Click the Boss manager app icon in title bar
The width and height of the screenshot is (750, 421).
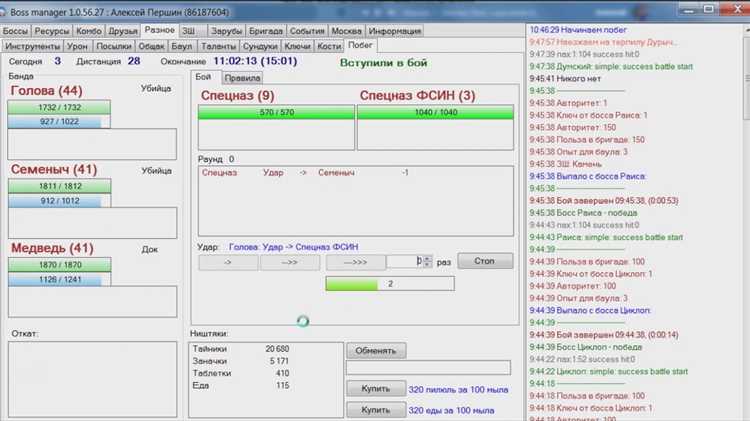tap(8, 8)
